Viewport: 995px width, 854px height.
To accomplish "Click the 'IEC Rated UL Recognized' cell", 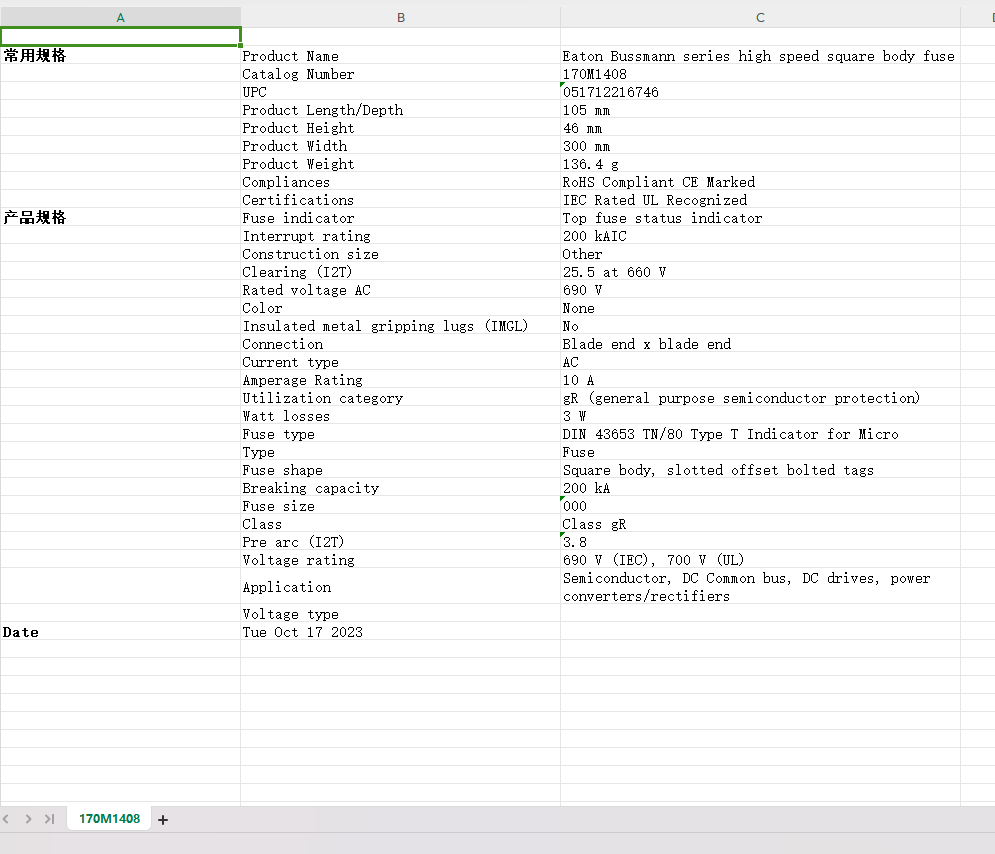I will tap(760, 200).
